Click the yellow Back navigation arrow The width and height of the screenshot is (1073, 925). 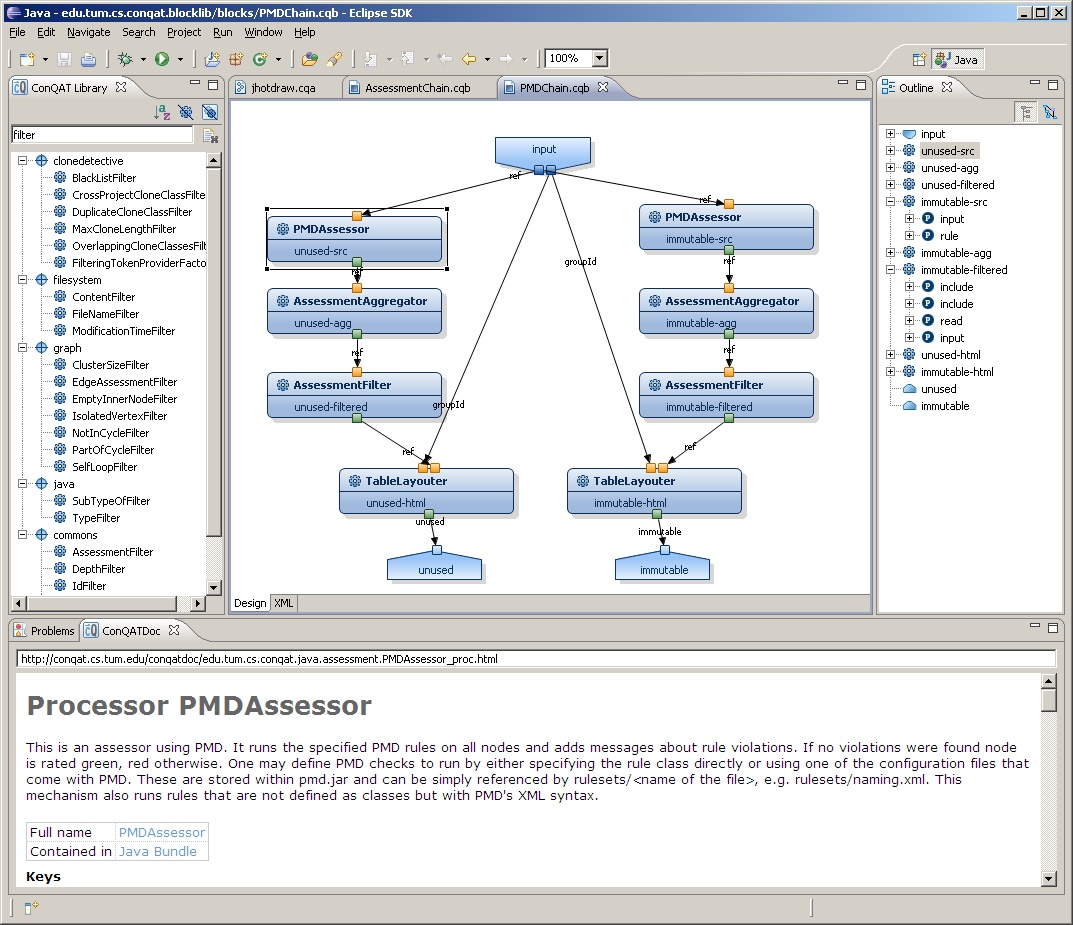pyautogui.click(x=469, y=60)
